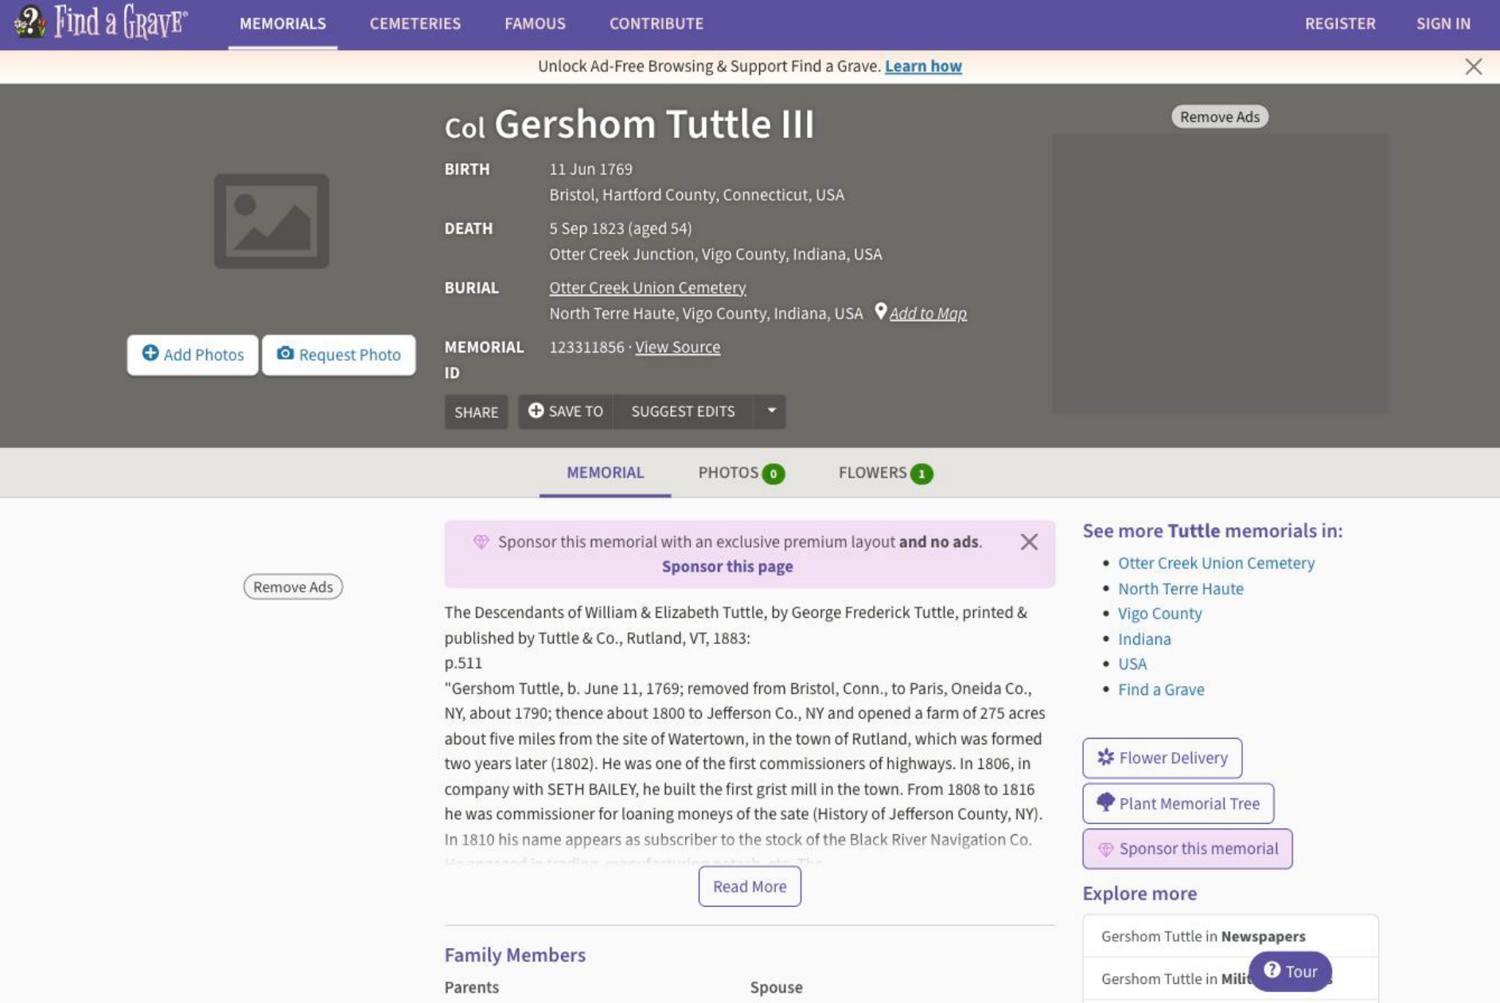This screenshot has width=1500, height=1003.
Task: Open the USA memorials link
Action: (x=1132, y=664)
